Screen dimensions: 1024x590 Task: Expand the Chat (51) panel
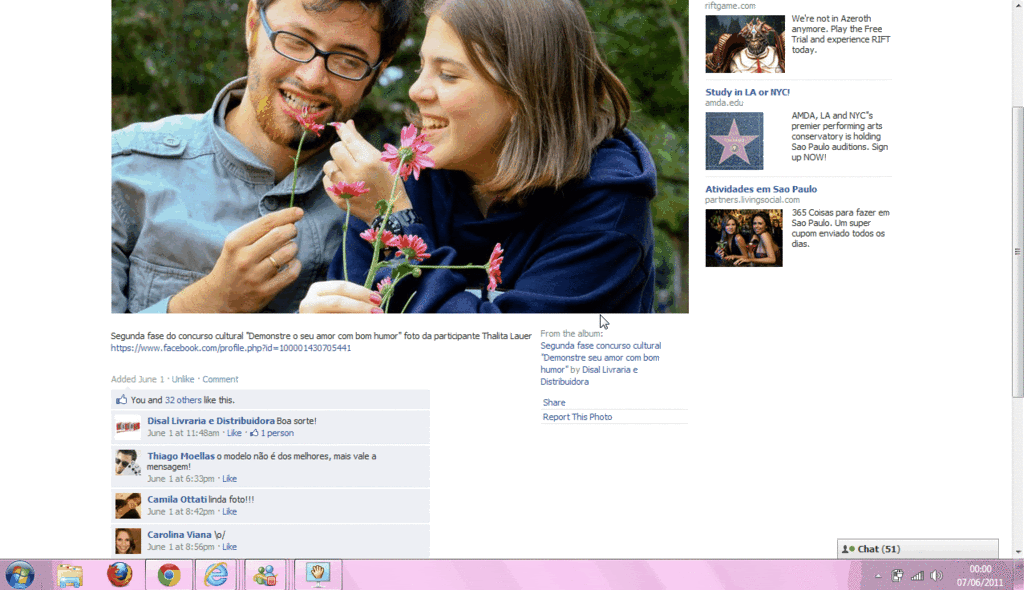(x=917, y=549)
